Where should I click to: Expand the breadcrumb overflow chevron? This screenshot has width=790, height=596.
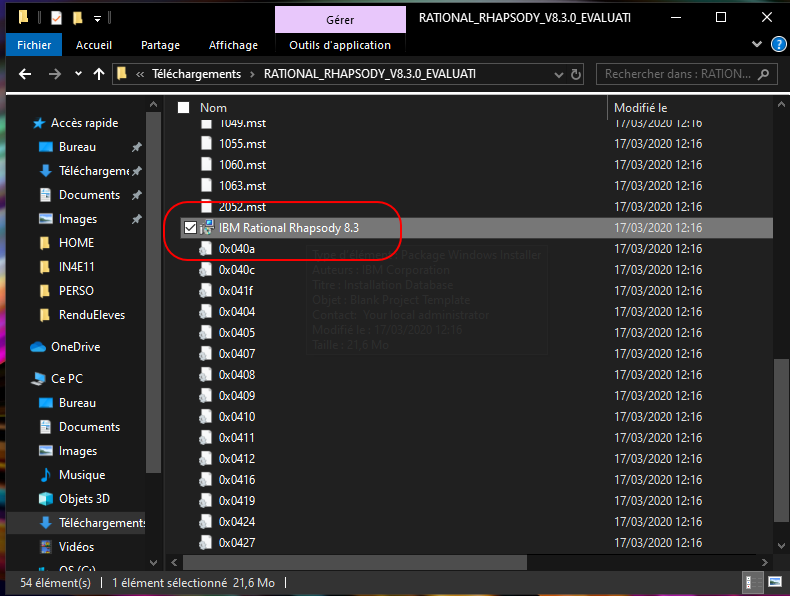pos(140,75)
